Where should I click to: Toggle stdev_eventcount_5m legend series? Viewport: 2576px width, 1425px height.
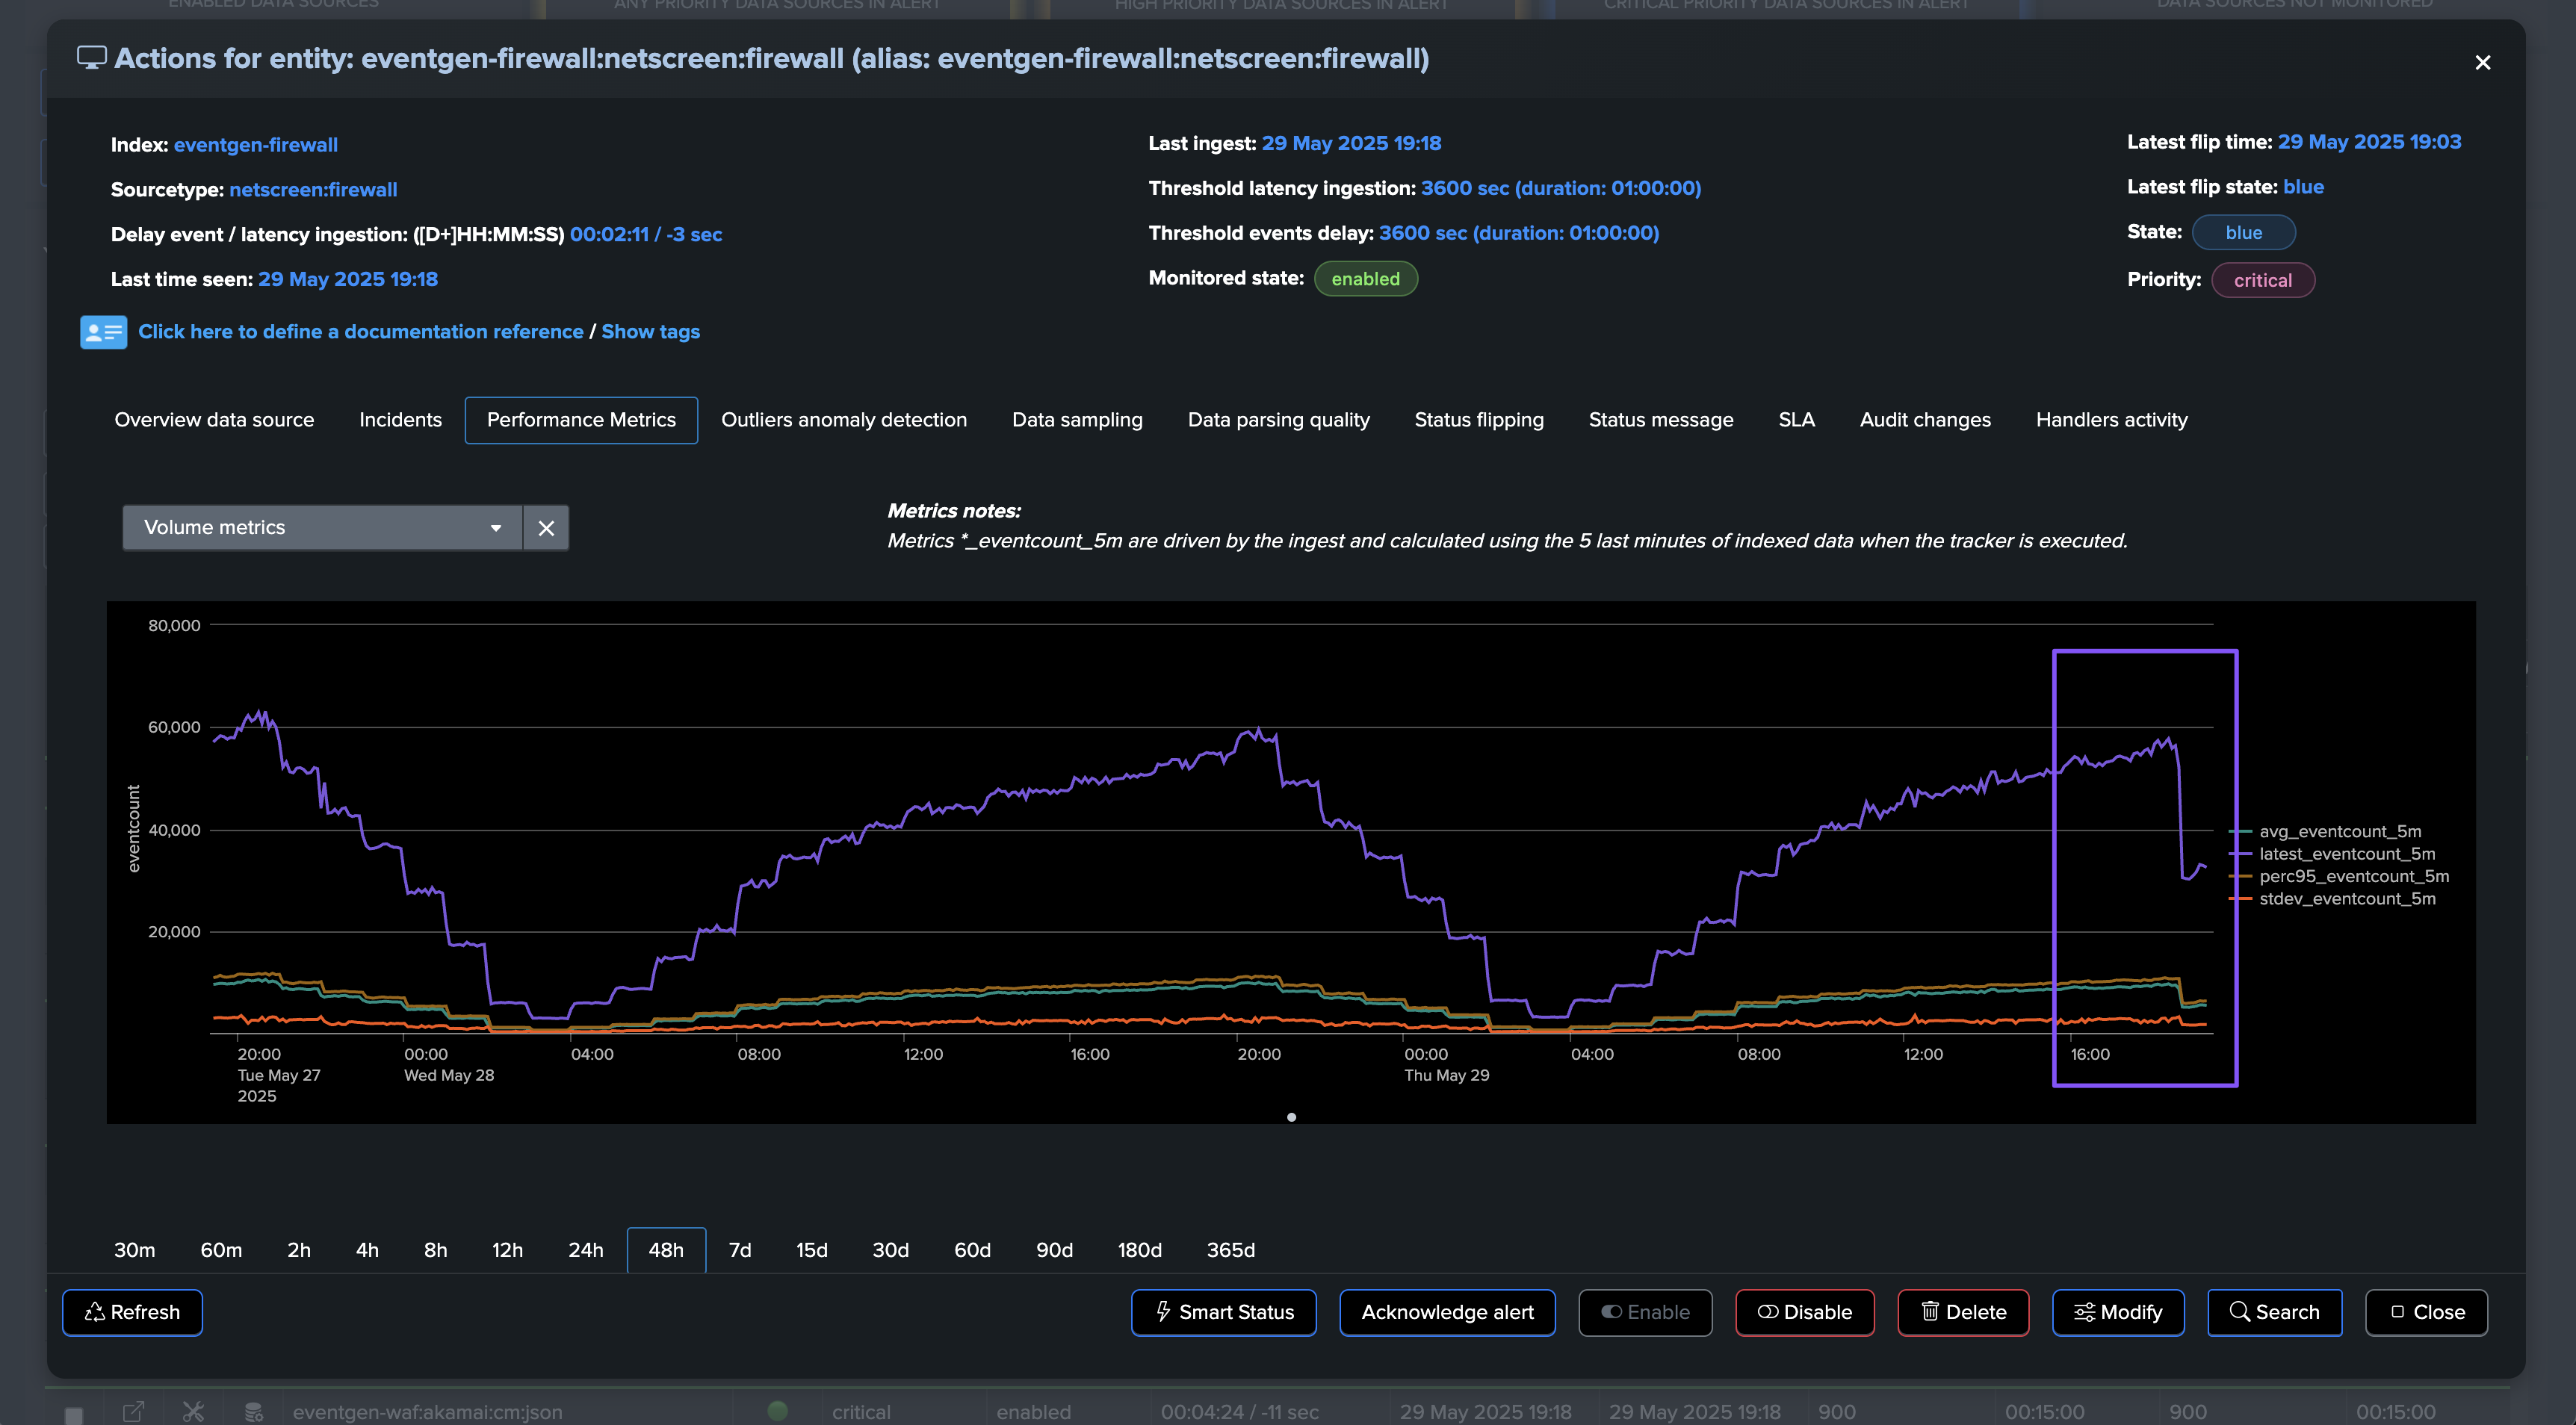point(2346,899)
